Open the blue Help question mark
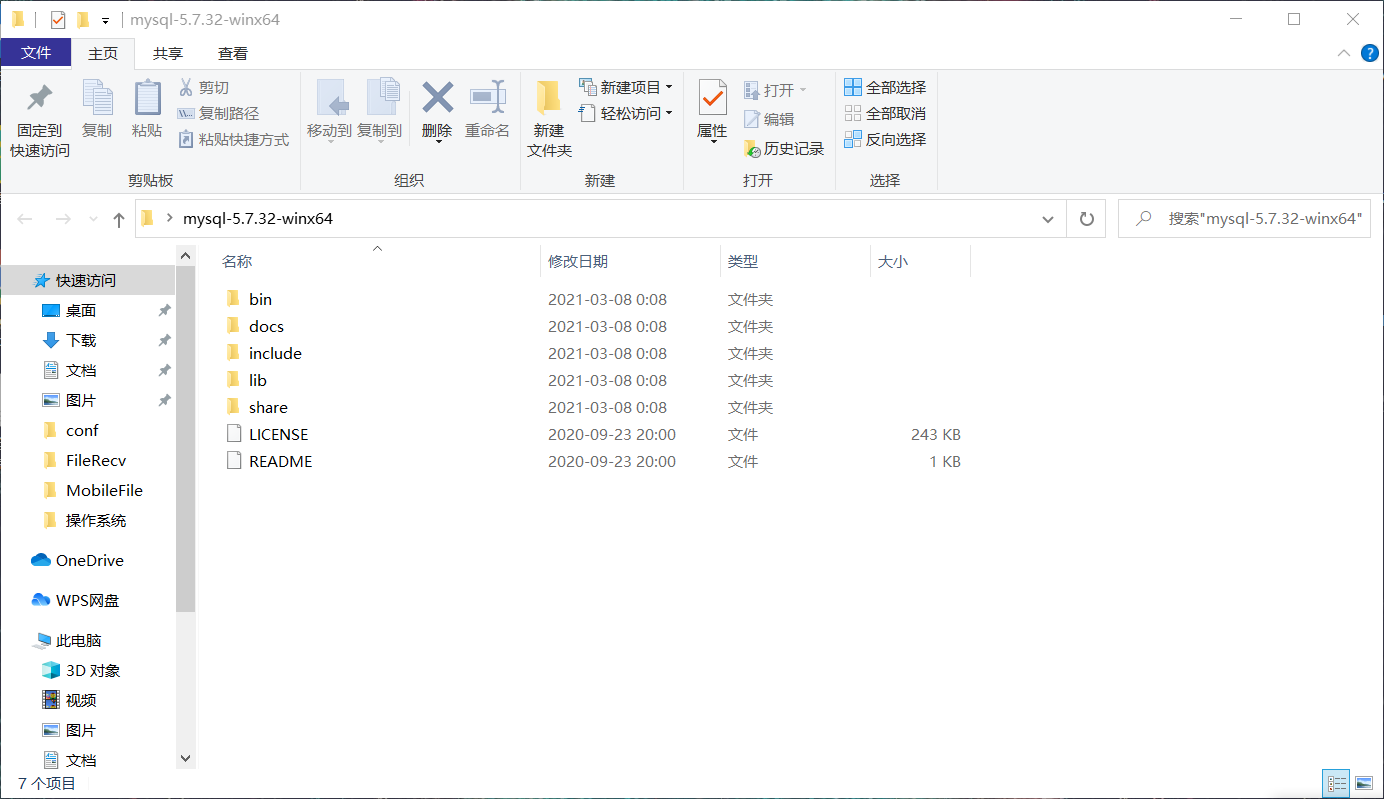This screenshot has width=1384, height=799. pyautogui.click(x=1369, y=54)
